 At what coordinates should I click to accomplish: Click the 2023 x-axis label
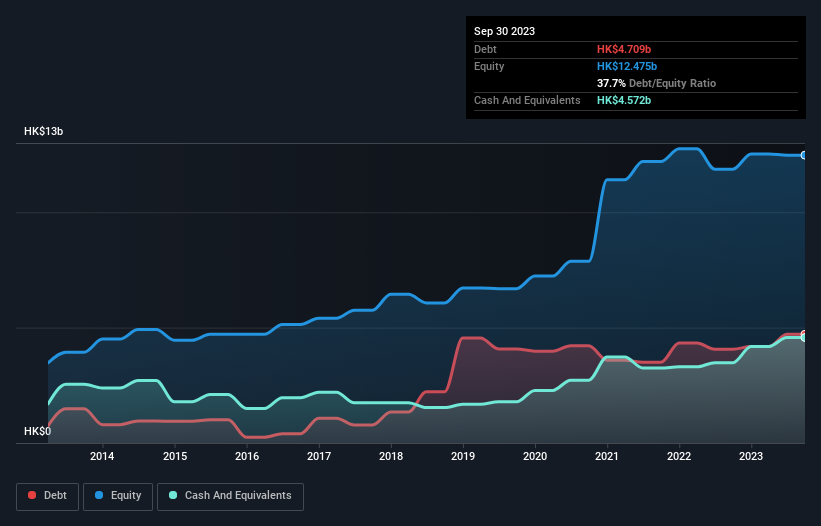(751, 456)
